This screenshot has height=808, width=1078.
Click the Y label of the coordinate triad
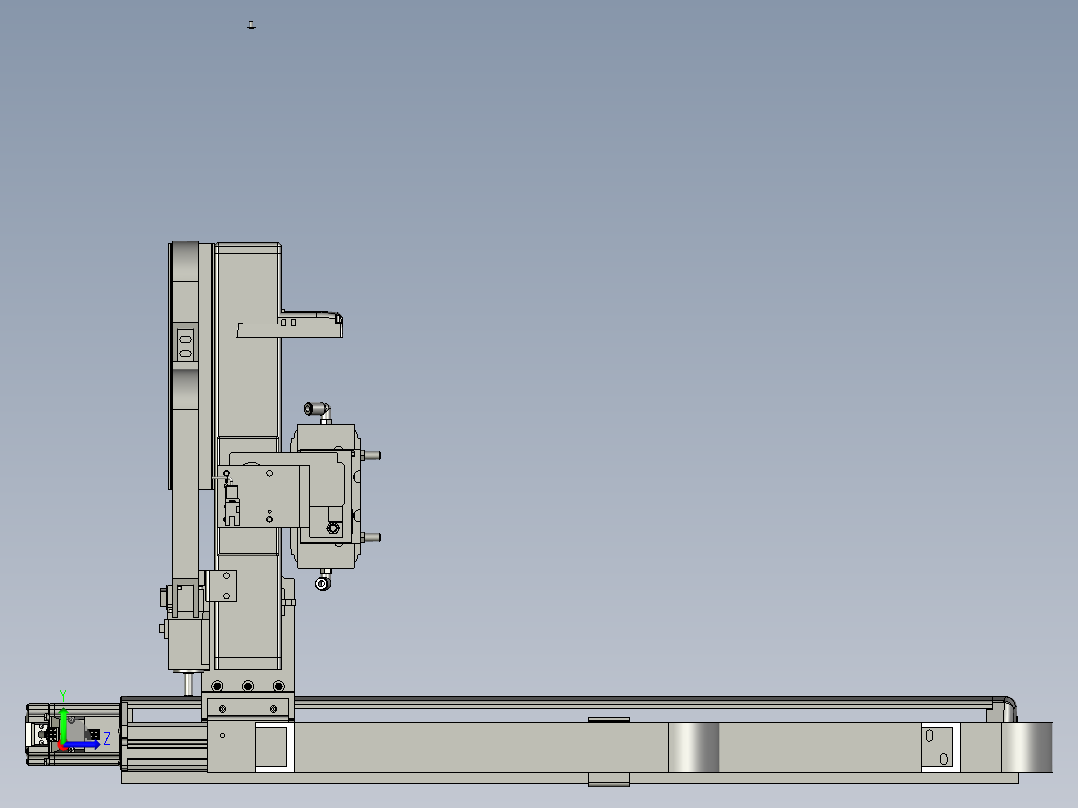pyautogui.click(x=63, y=696)
